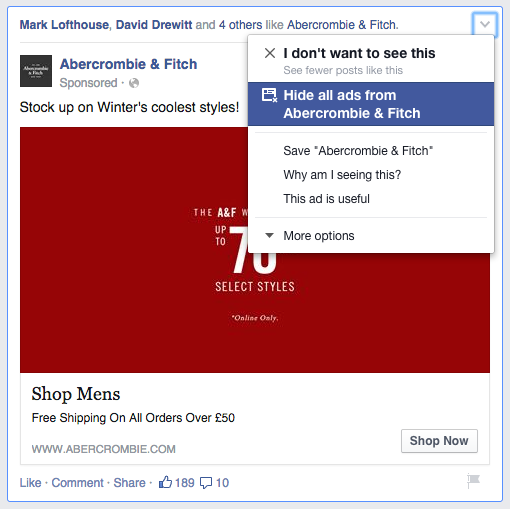Screen dimensions: 510x509
Task: Mark "This ad is useful"
Action: pos(326,199)
